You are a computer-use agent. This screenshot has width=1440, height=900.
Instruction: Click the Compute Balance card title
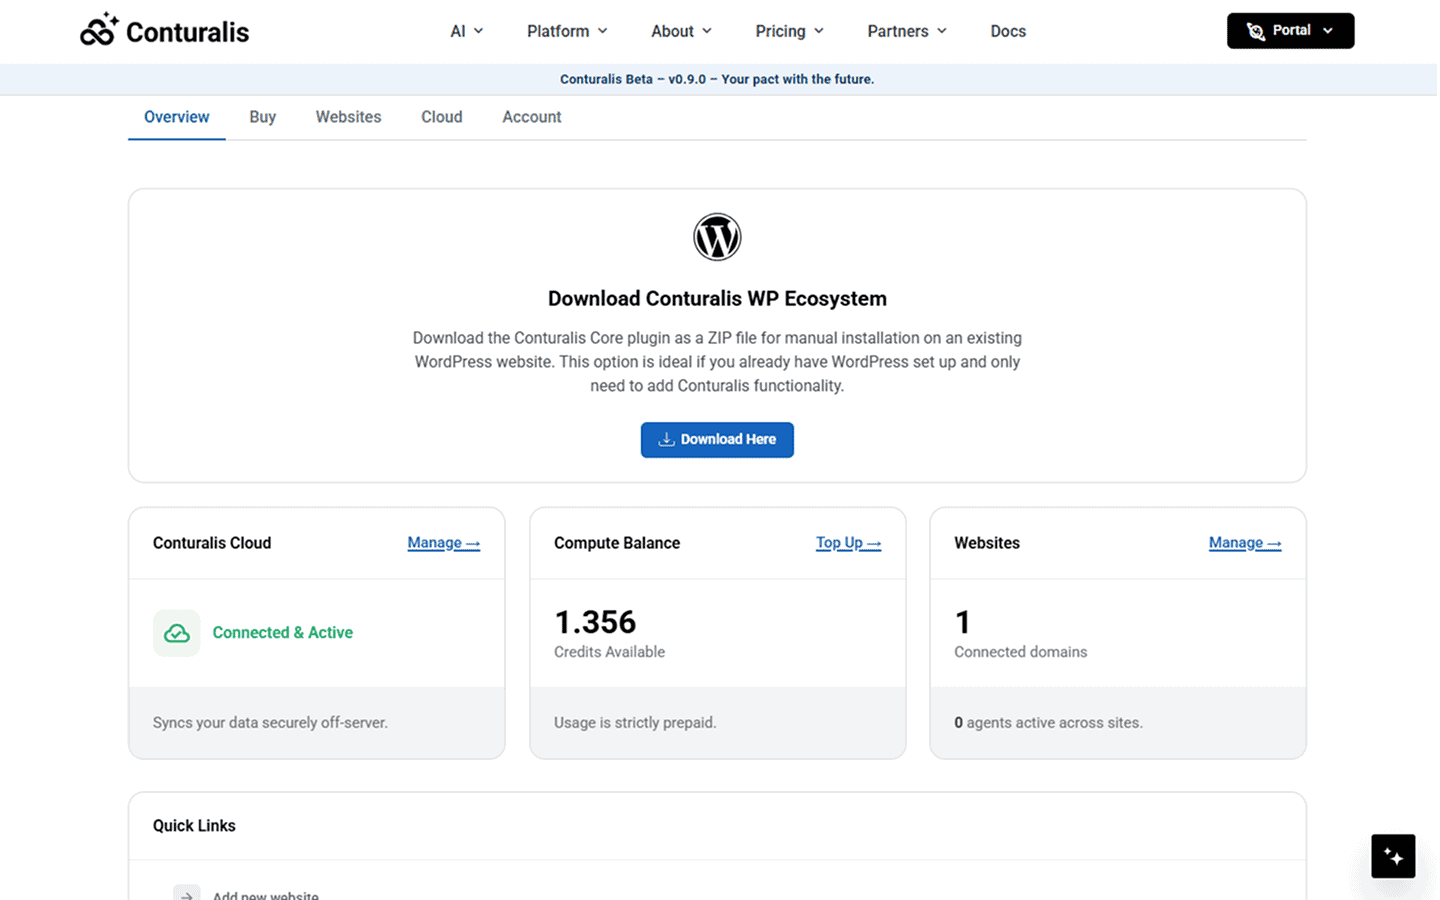point(617,543)
